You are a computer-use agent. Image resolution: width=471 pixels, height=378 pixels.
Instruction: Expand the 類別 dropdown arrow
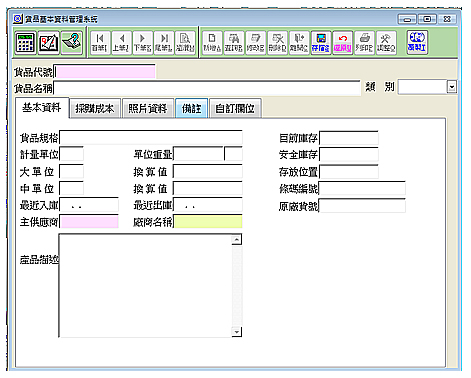(x=452, y=87)
